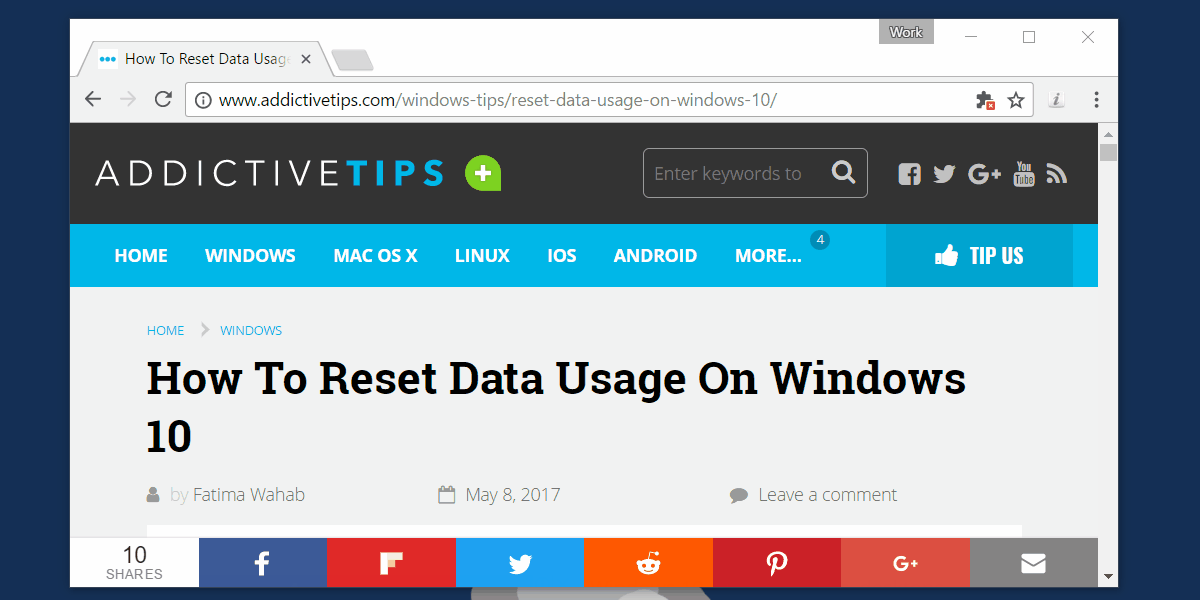
Task: Open a new tab with the new-tab button
Action: click(x=352, y=61)
